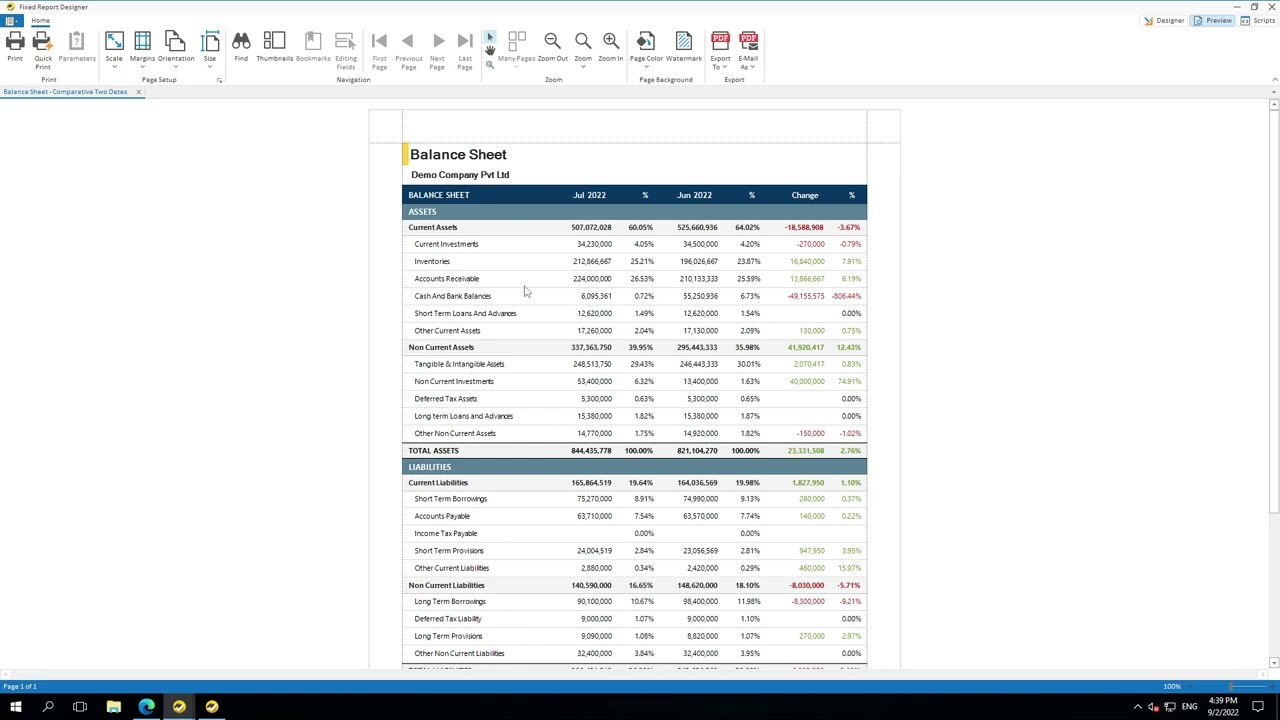Select the Home ribbon tab
The image size is (1280, 720).
[x=40, y=20]
